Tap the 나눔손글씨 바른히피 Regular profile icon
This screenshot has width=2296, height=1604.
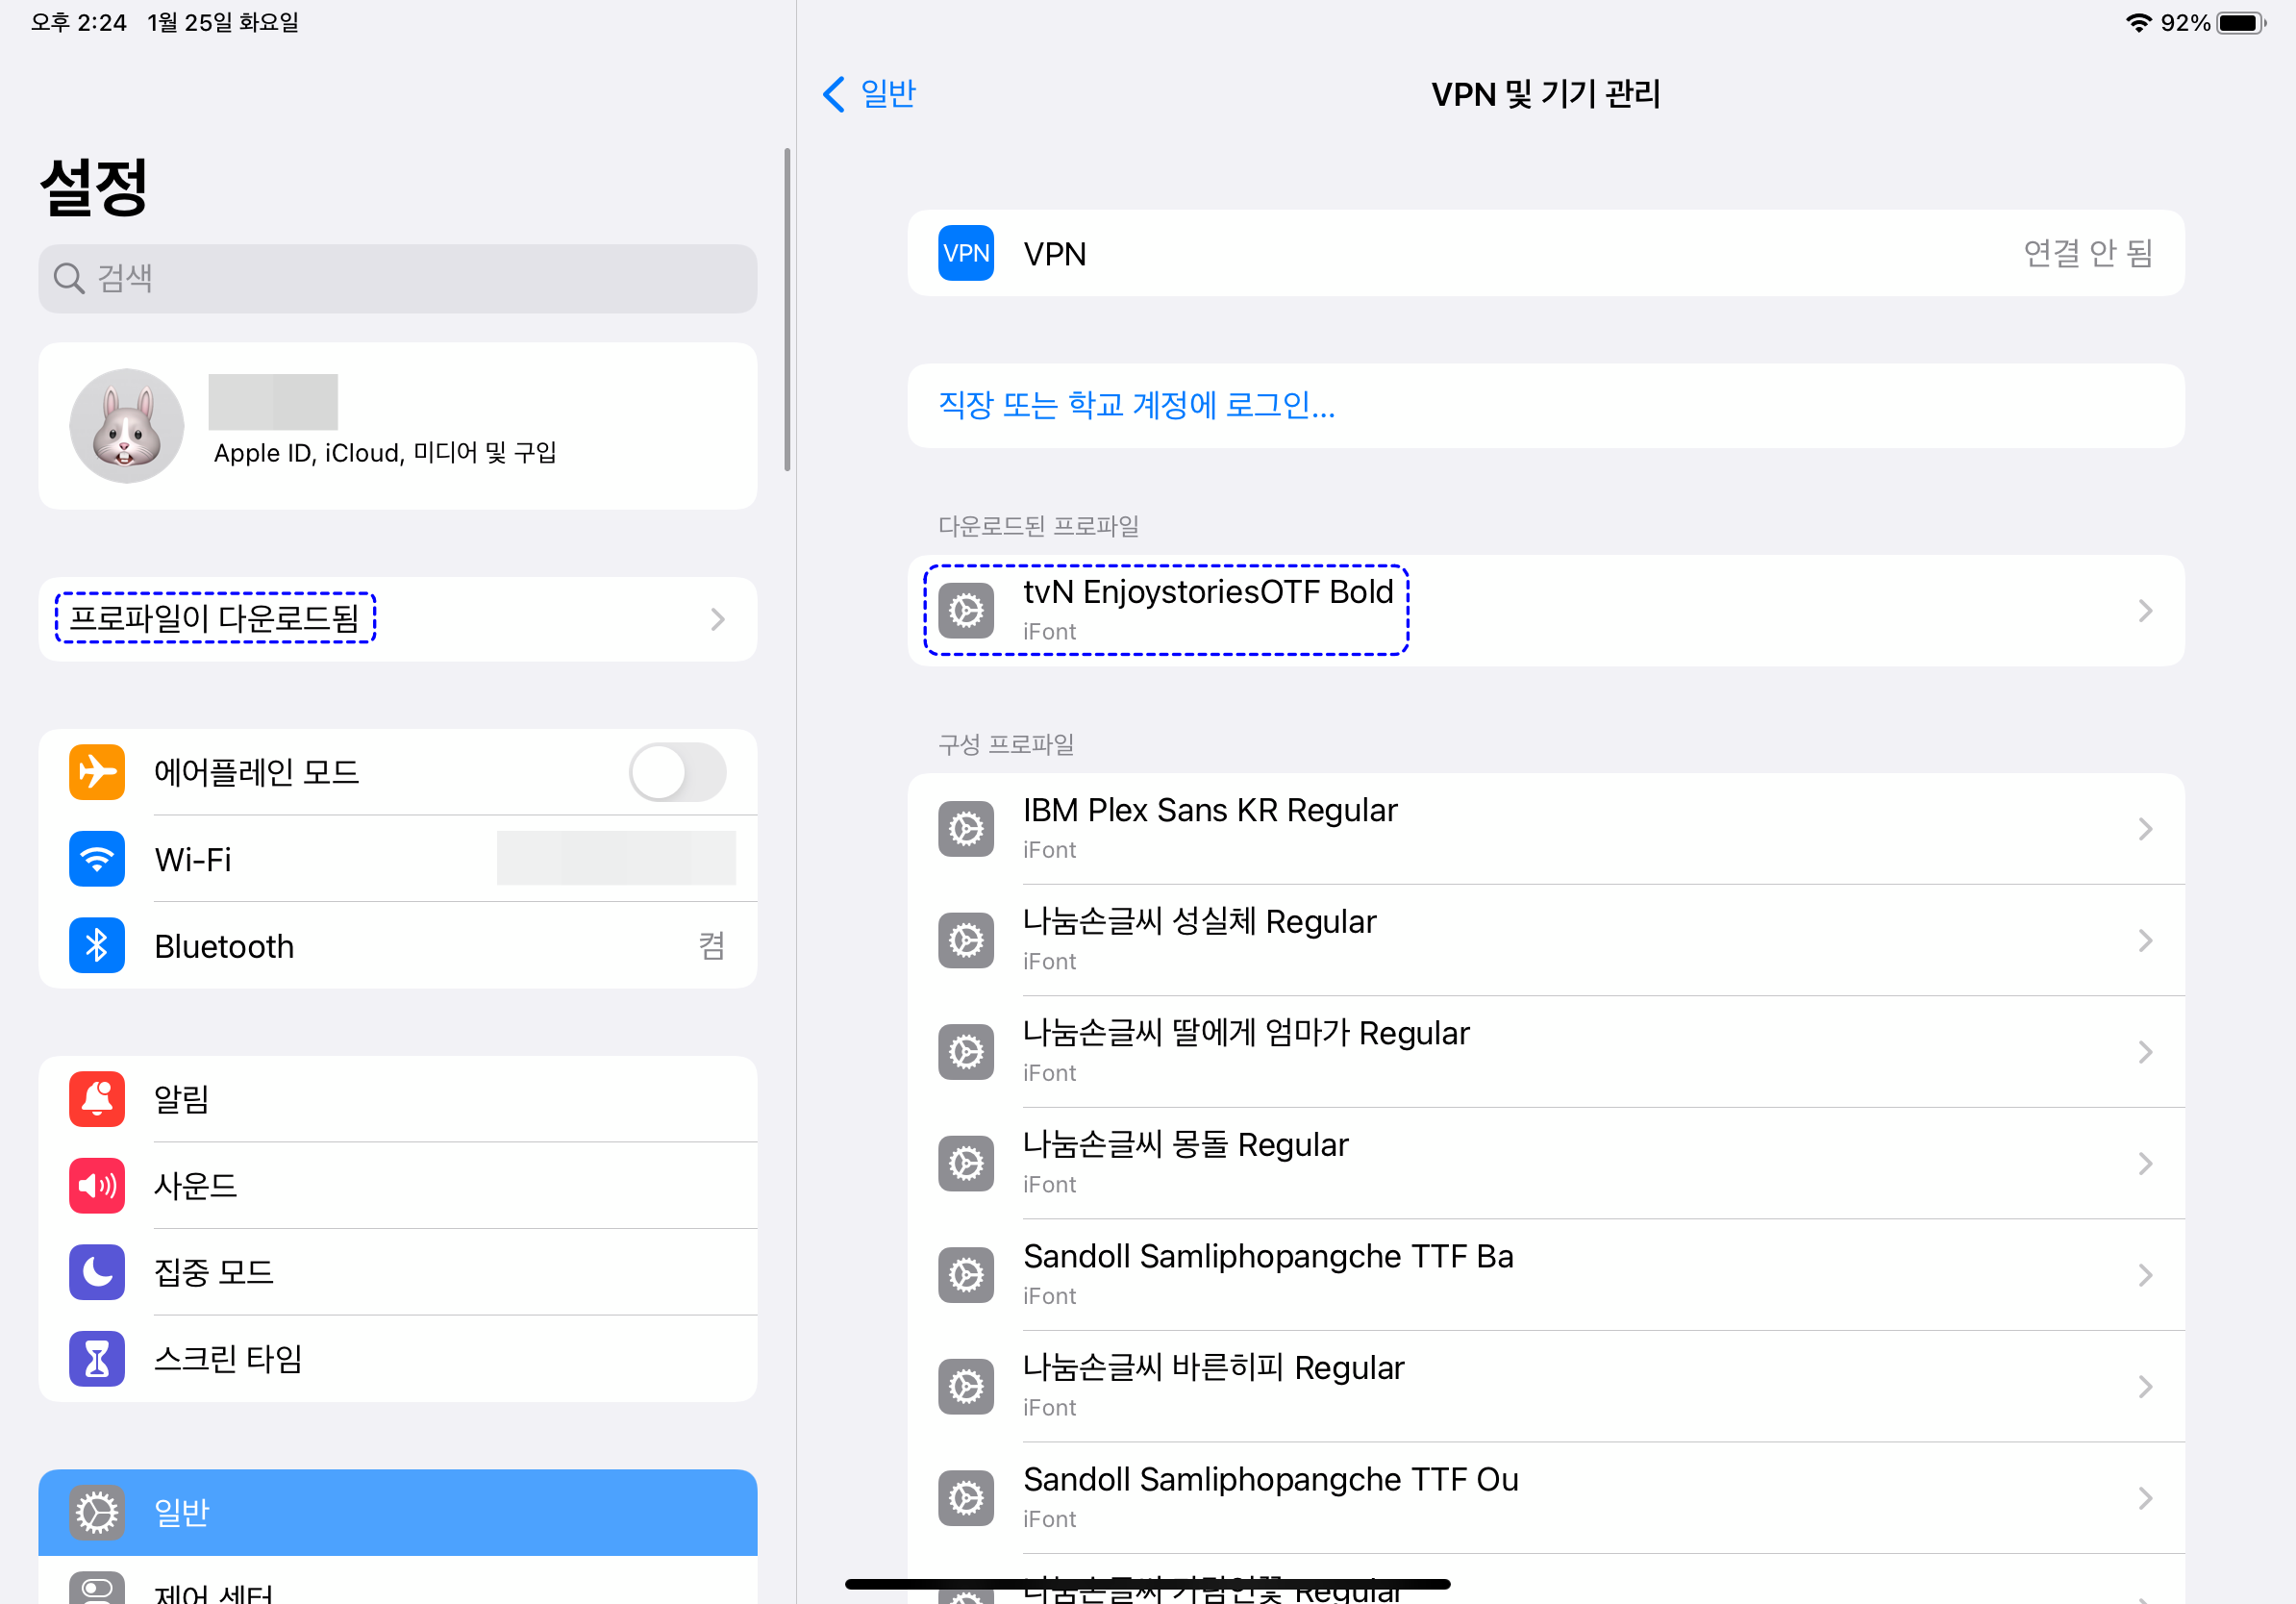click(x=965, y=1386)
